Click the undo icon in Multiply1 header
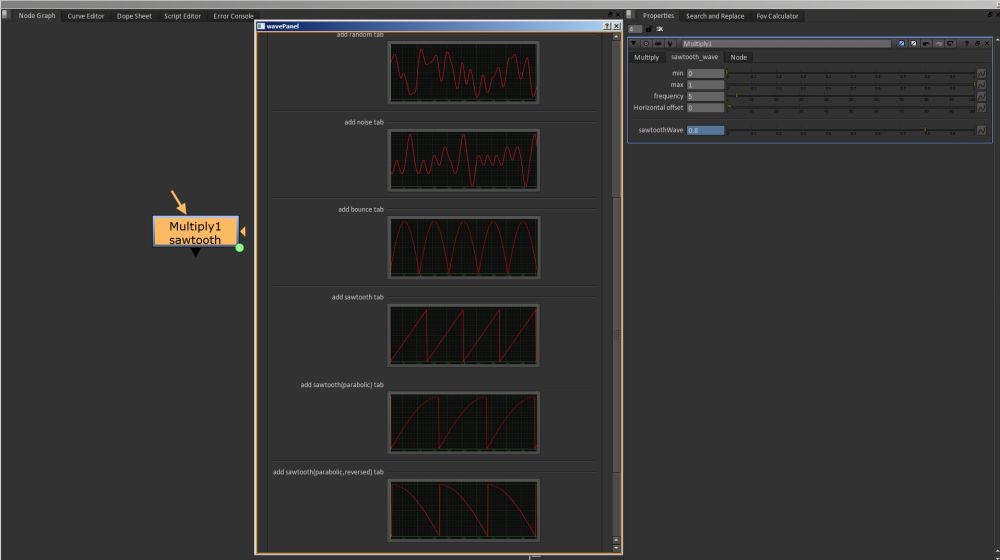Screen dimensions: 1000x560 tap(926, 43)
